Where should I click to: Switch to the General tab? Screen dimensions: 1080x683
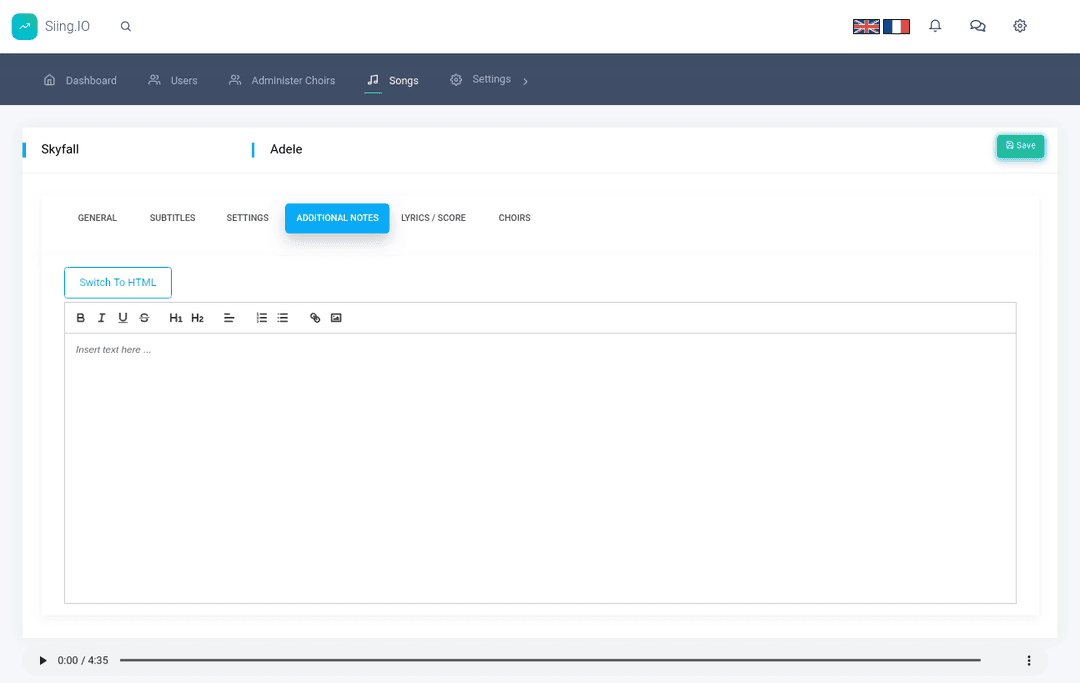pos(97,218)
